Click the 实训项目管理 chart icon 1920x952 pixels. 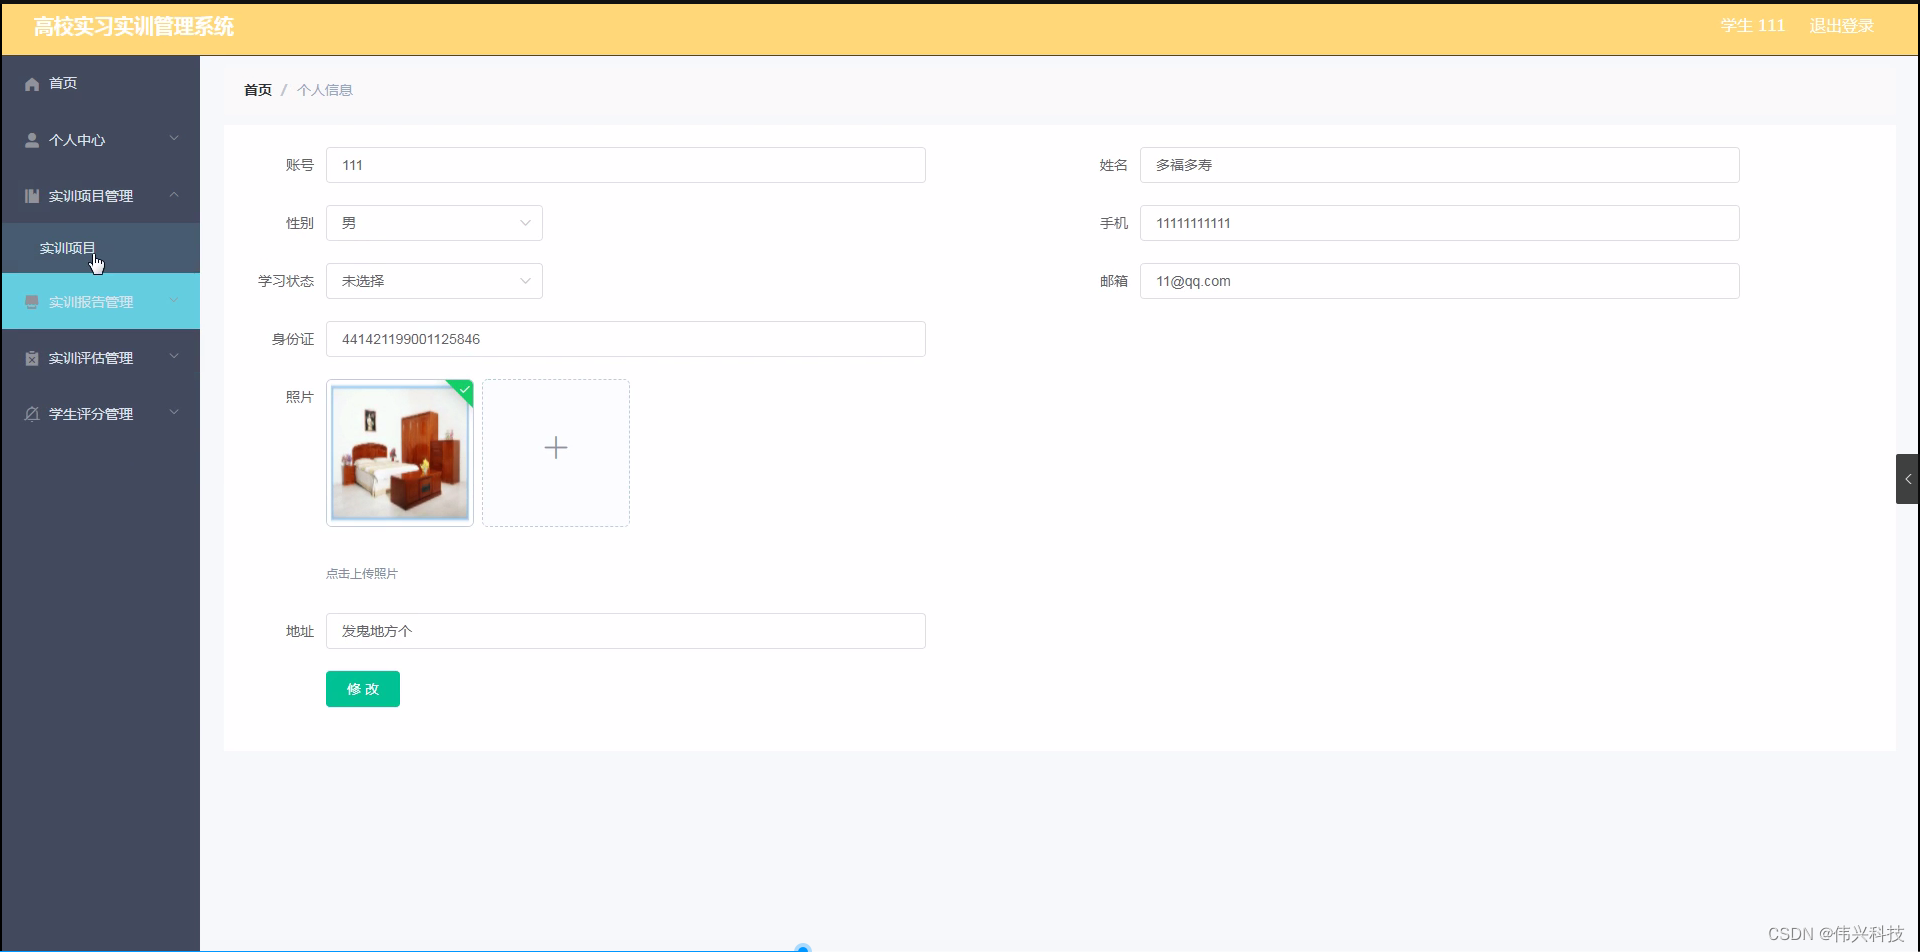coord(31,195)
